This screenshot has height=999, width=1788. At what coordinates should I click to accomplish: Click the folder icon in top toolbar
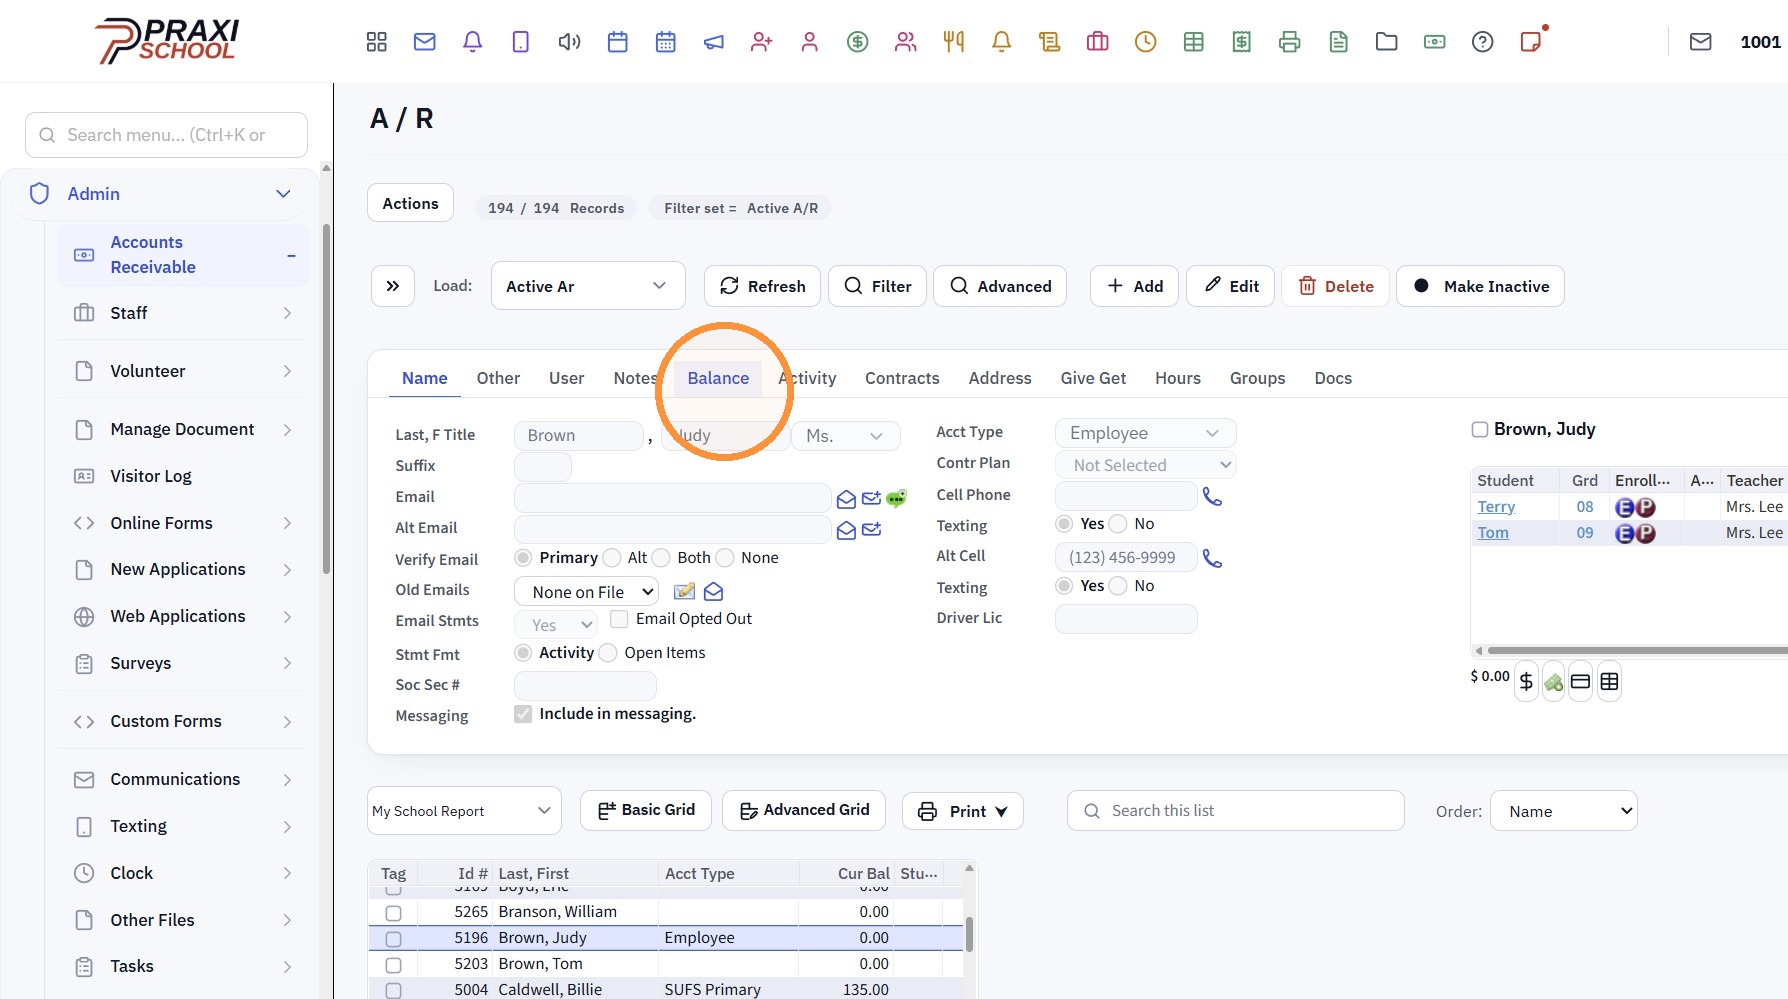tap(1386, 42)
